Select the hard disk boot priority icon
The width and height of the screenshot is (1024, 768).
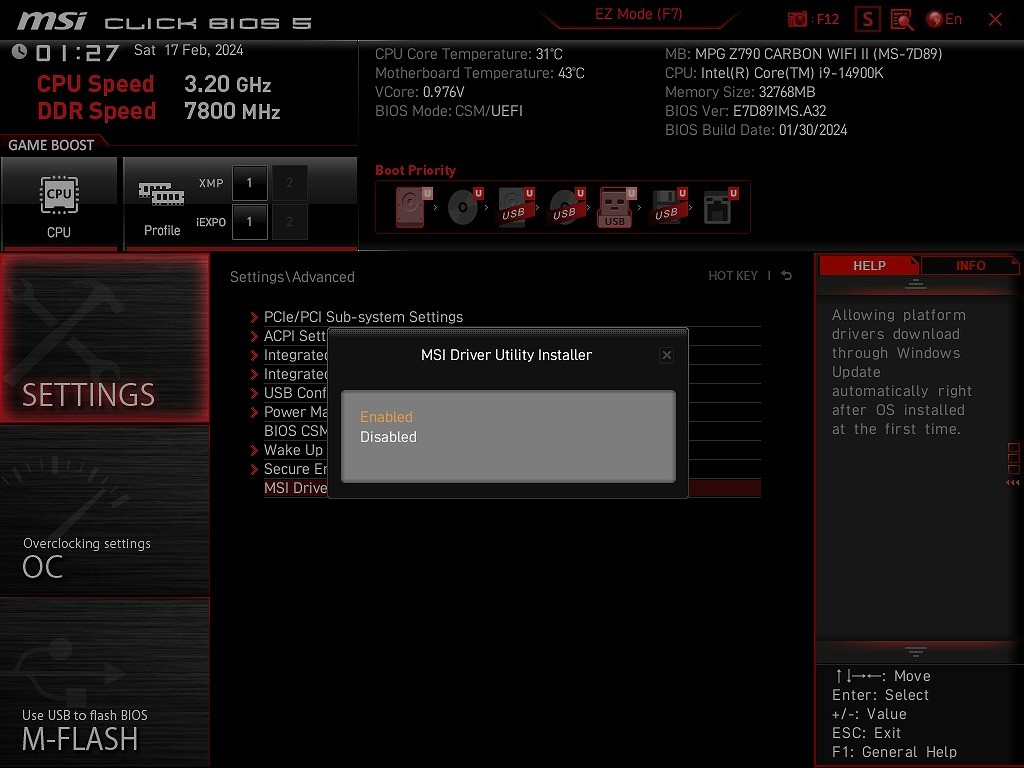[414, 207]
